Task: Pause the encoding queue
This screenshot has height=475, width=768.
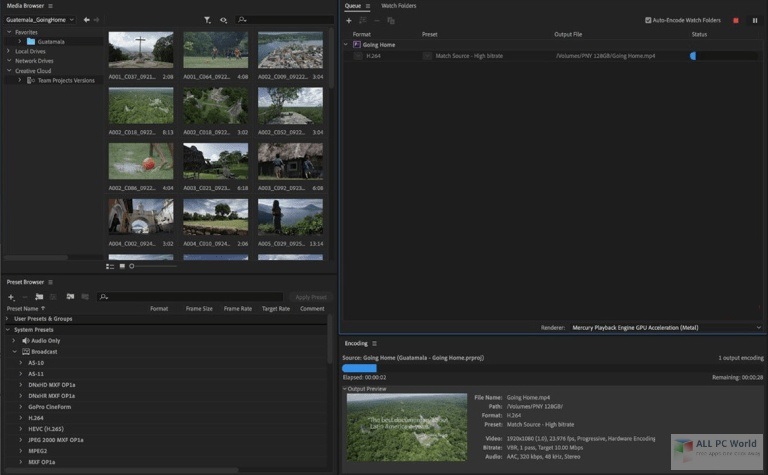Action: coord(753,20)
